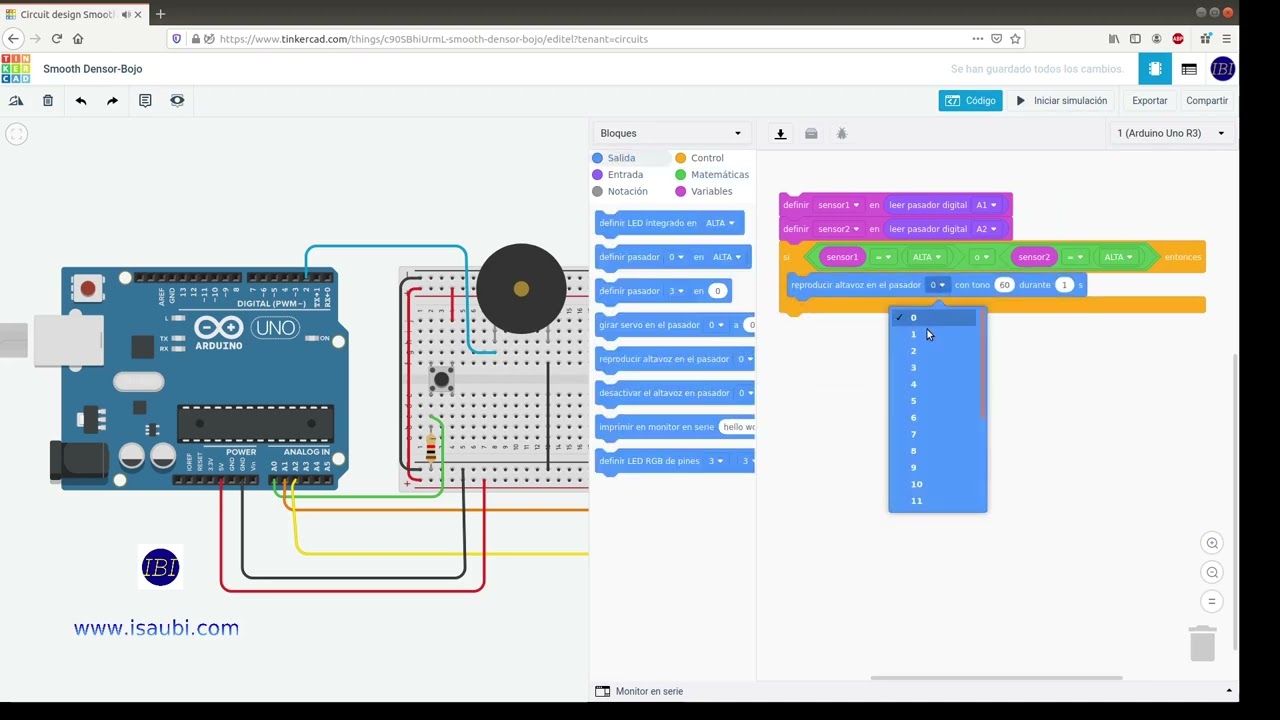Click the tone value 60 field

1004,285
